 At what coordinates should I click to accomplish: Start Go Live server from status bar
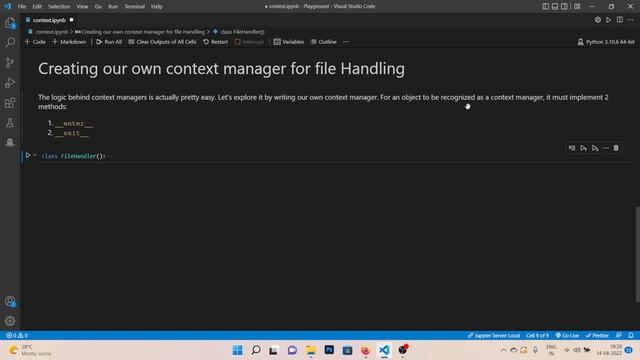coord(567,336)
